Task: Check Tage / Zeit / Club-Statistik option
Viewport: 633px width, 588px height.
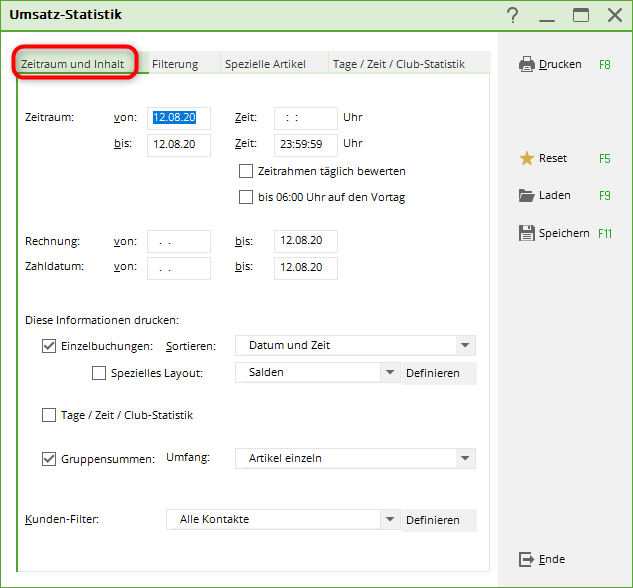Action: [x=49, y=415]
